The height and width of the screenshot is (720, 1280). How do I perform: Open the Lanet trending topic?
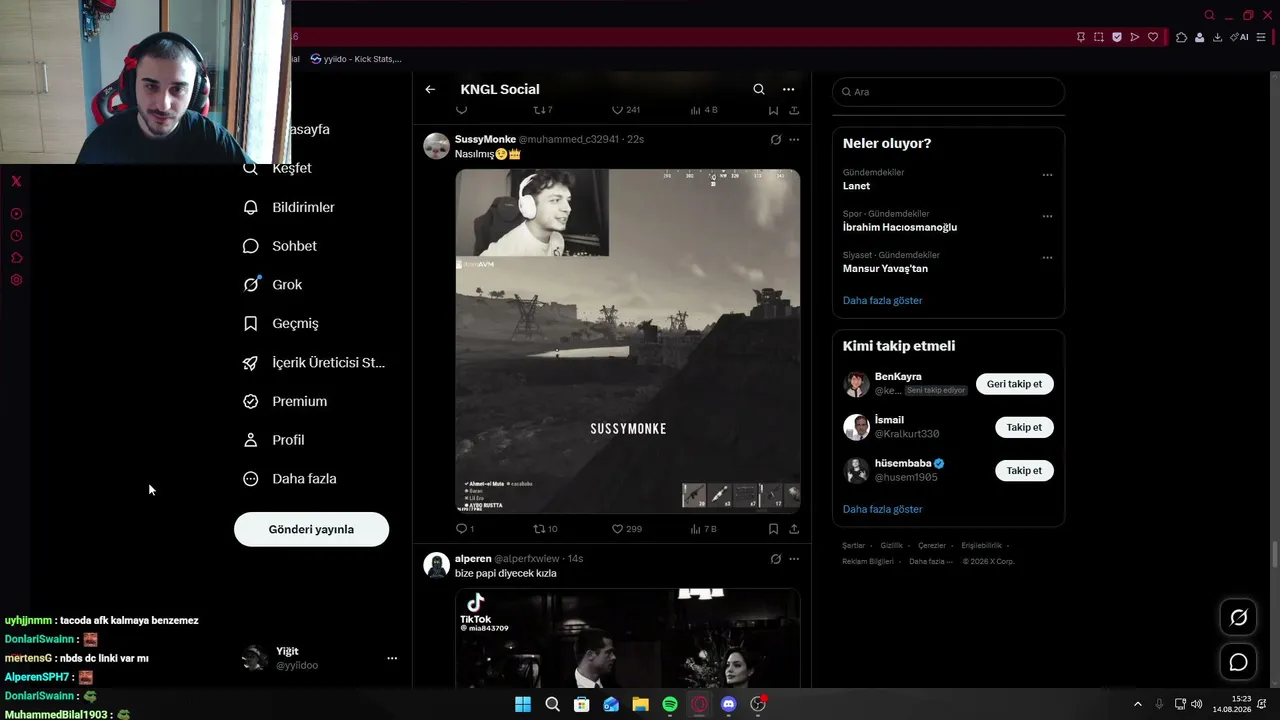click(x=856, y=186)
